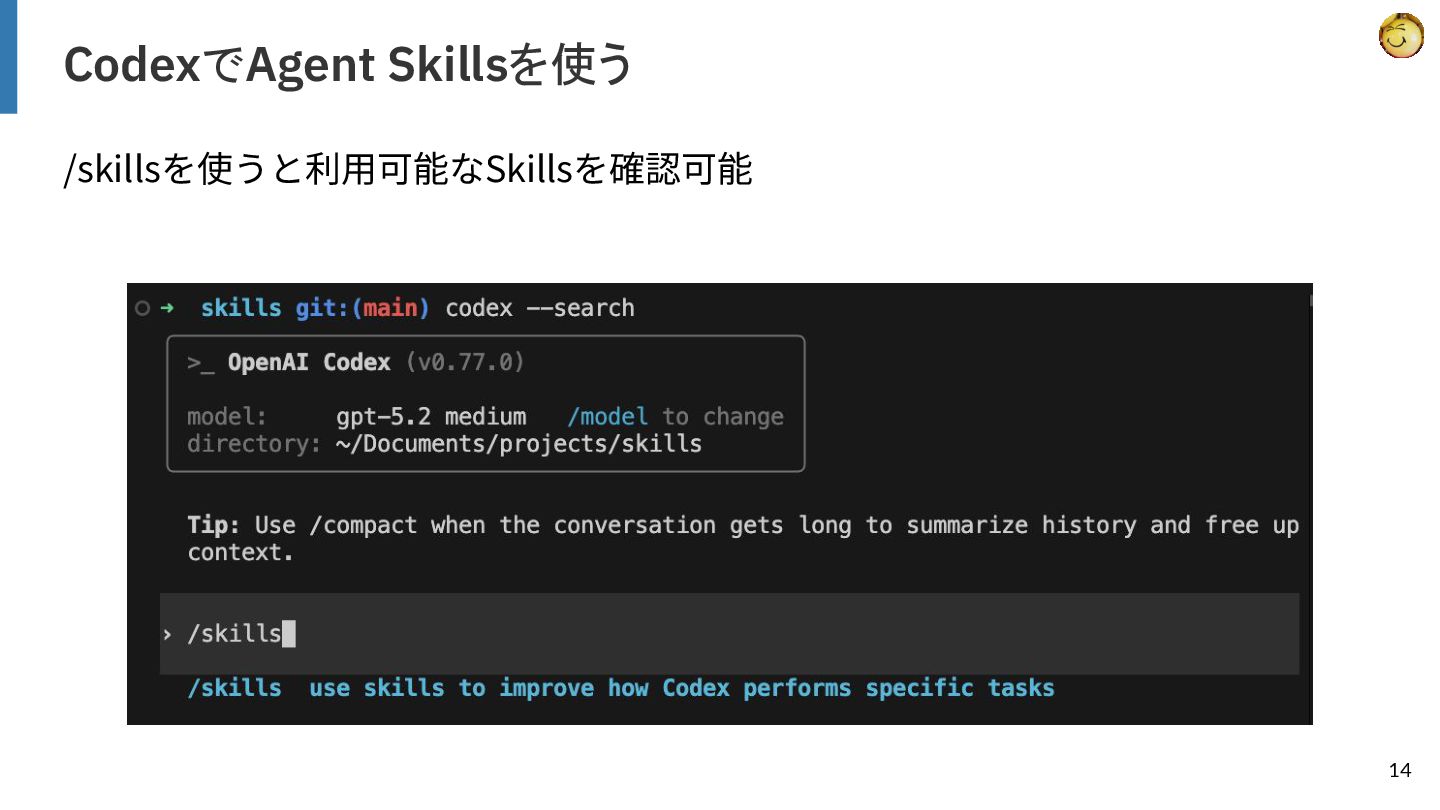Viewport: 1440px width, 810px height.
Task: Click the ~/Documents/projects/skills directory path
Action: point(519,444)
